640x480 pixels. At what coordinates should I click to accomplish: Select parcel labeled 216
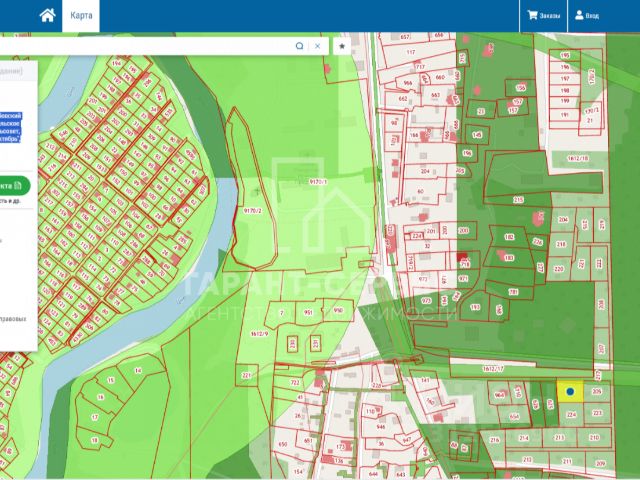[x=494, y=440]
